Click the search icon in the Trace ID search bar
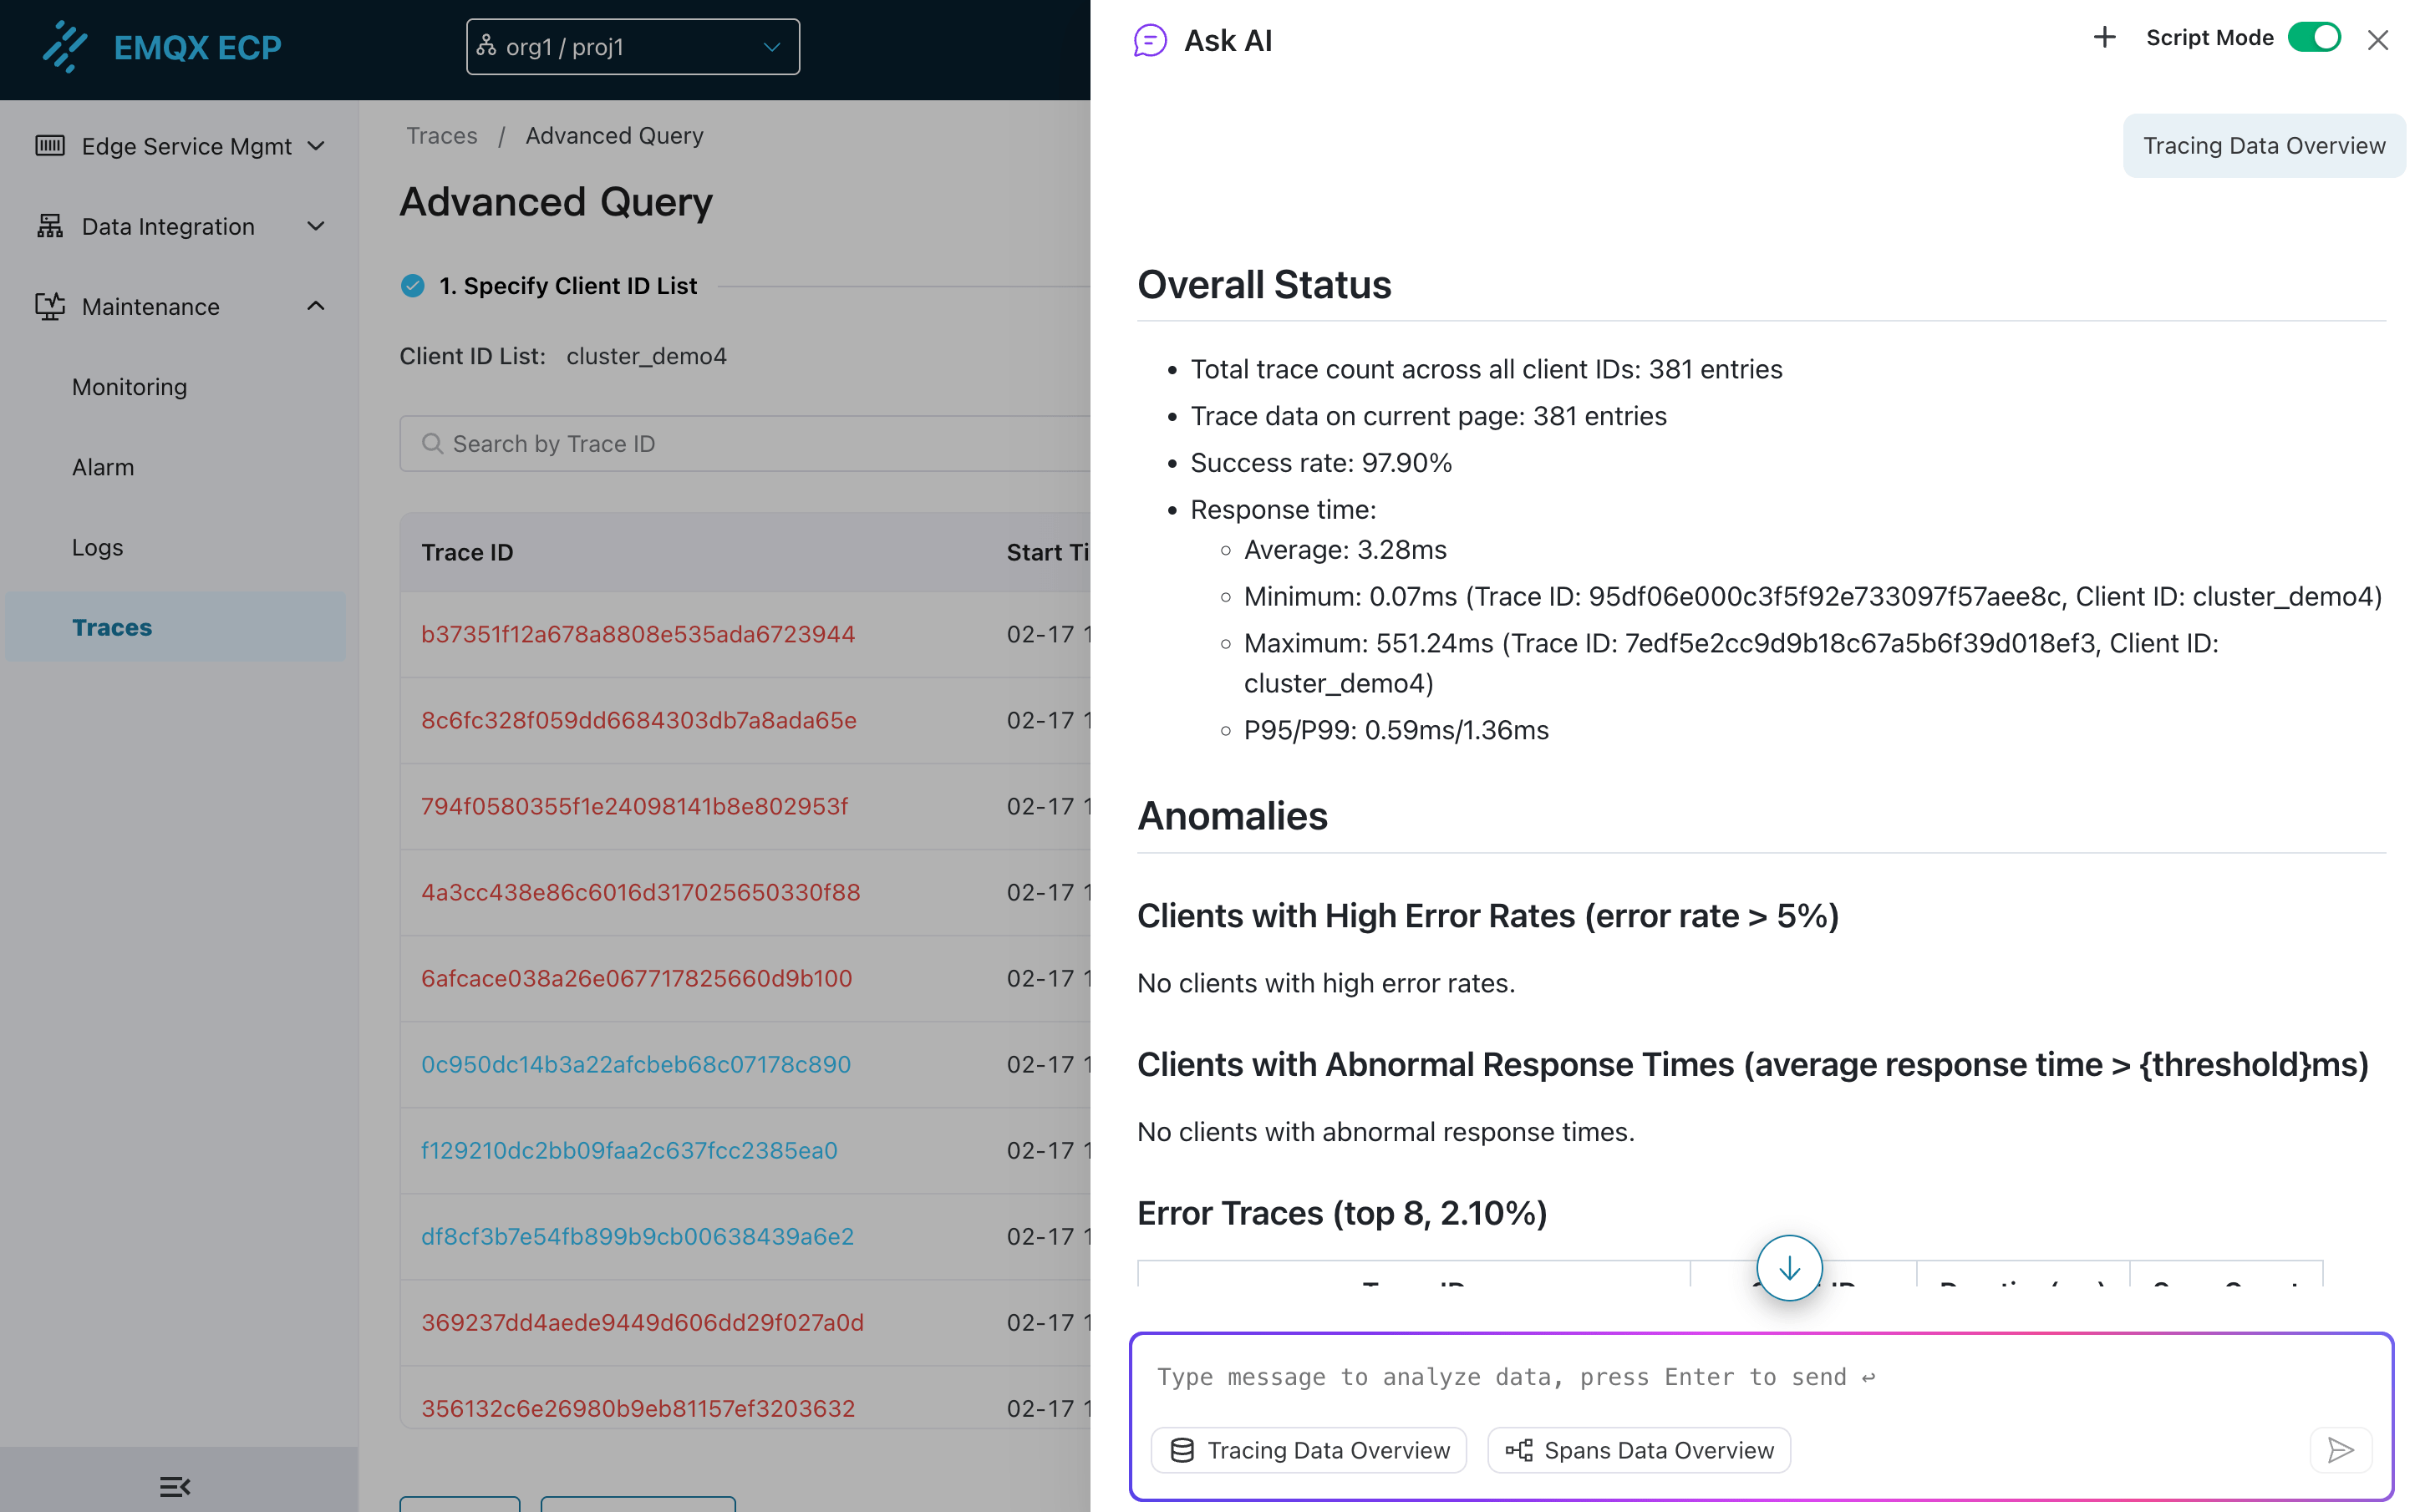This screenshot has height=1512, width=2420. 433,443
